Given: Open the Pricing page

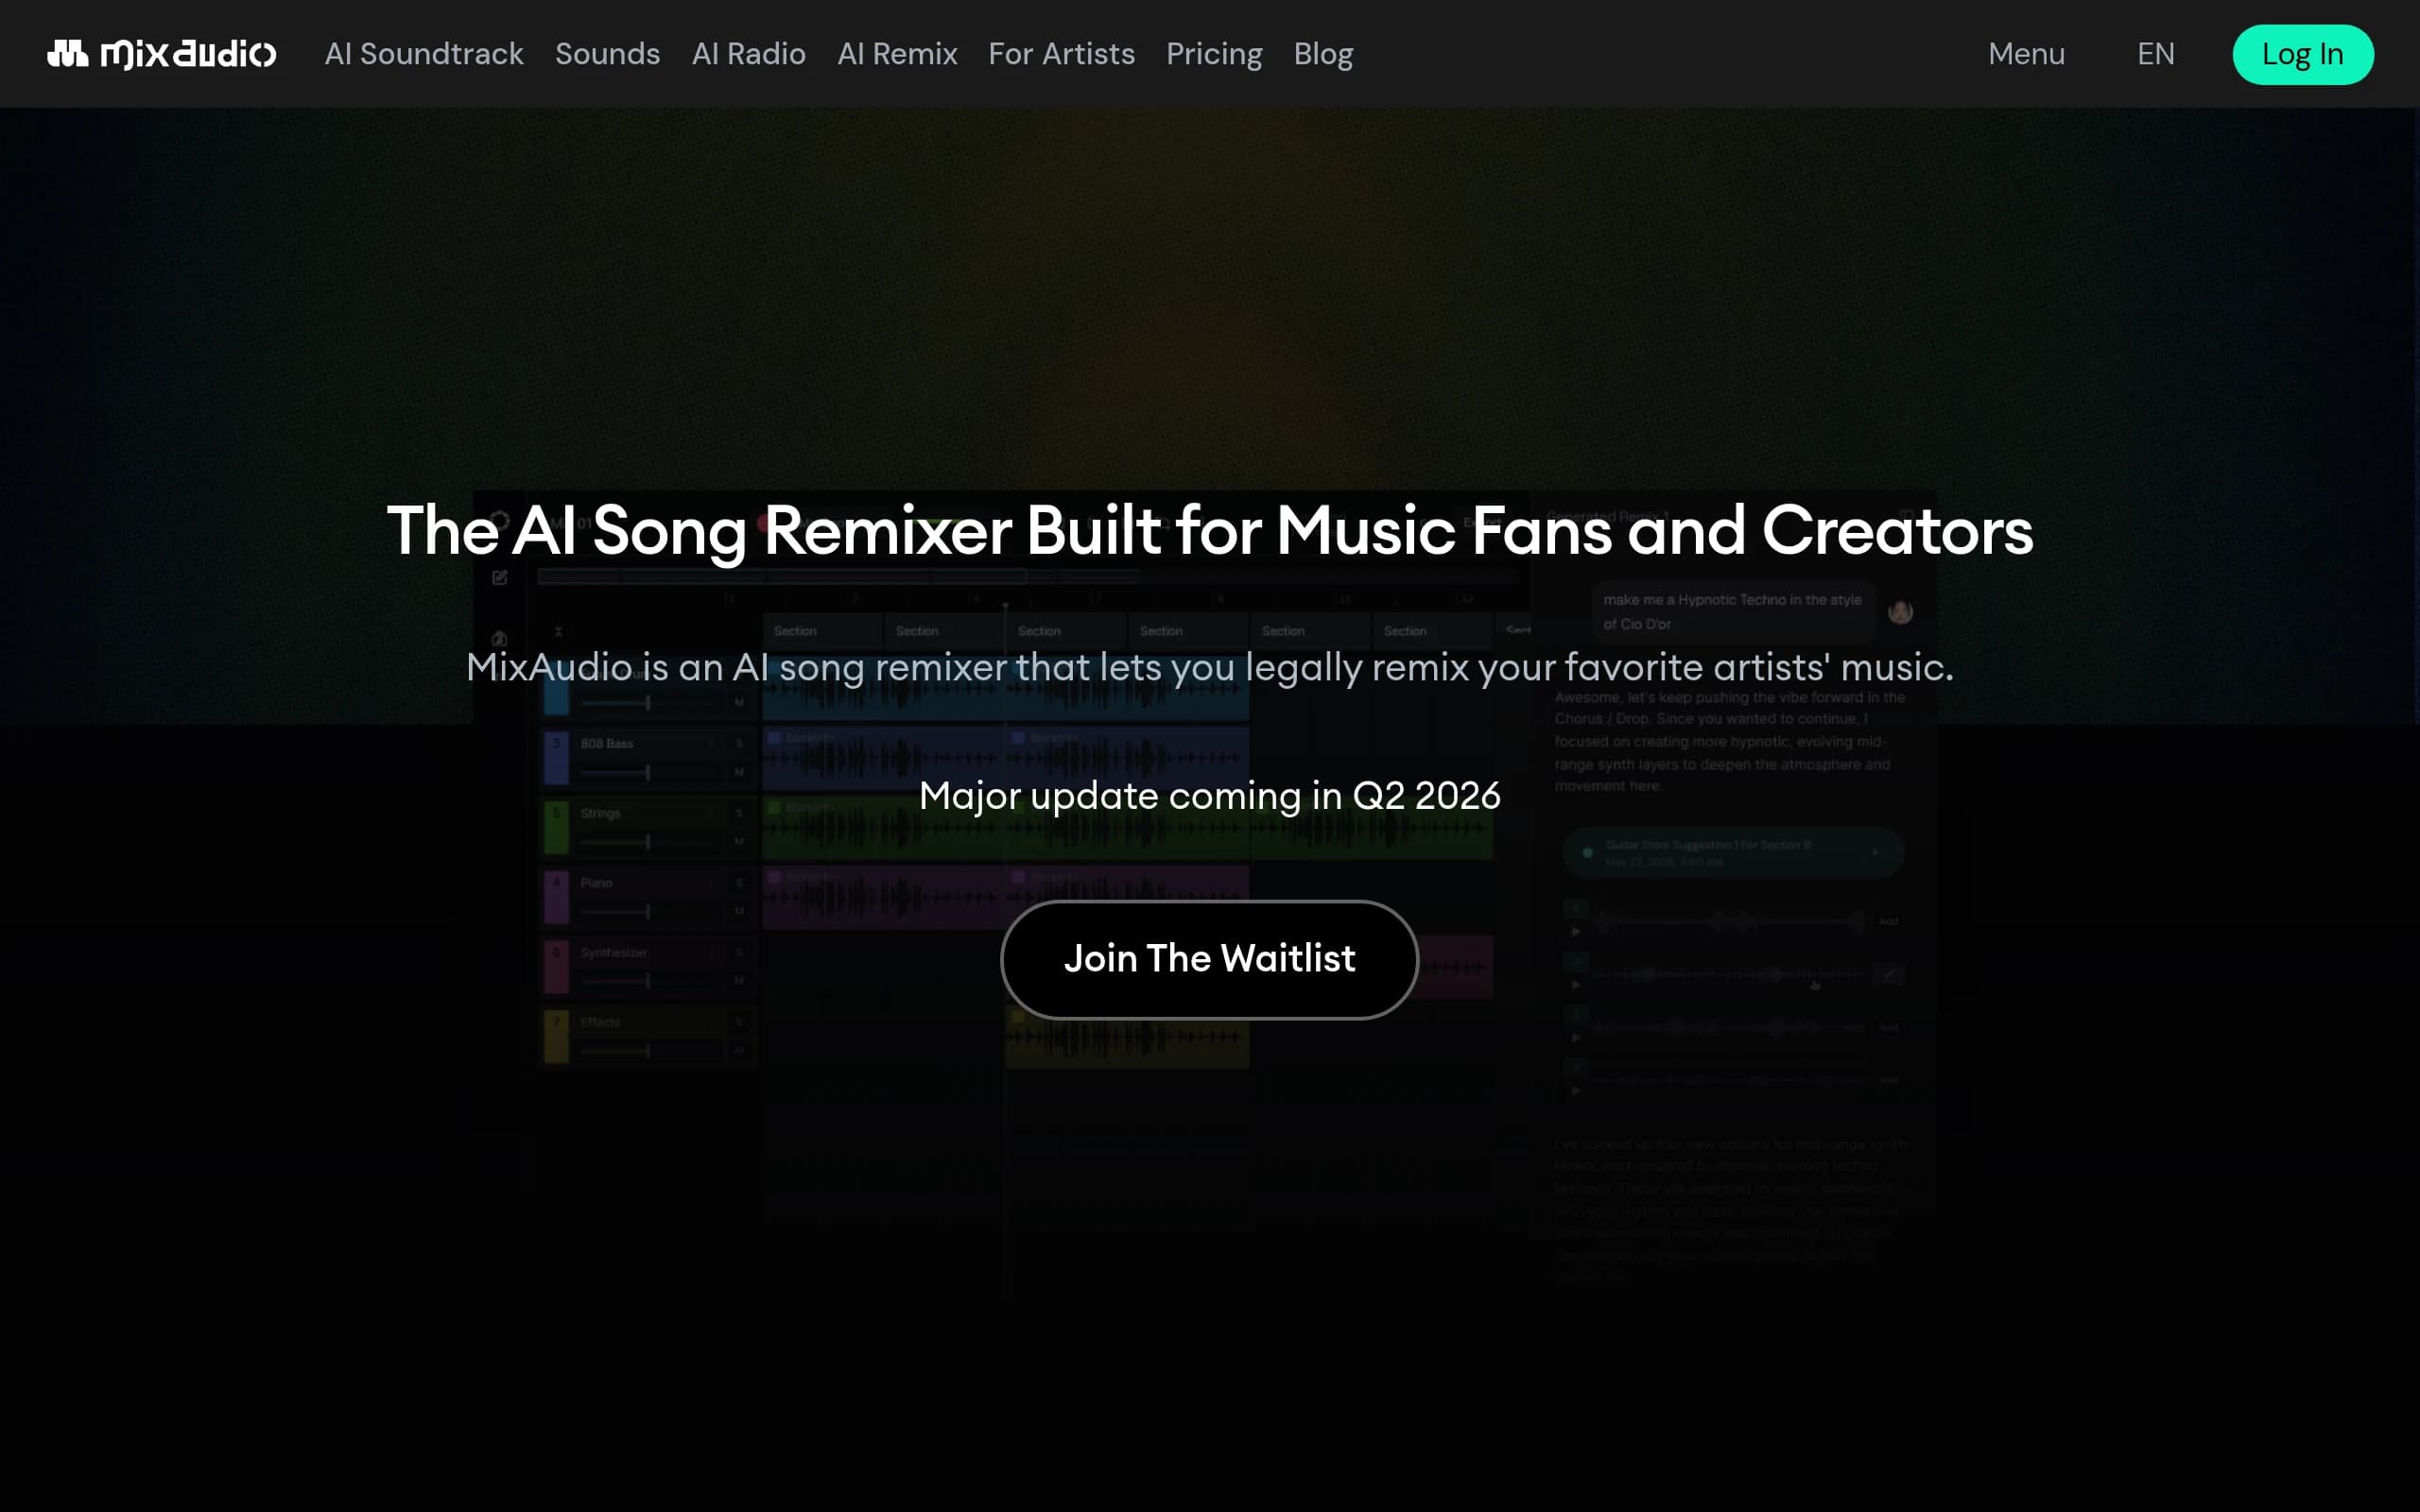Looking at the screenshot, I should tap(1214, 54).
